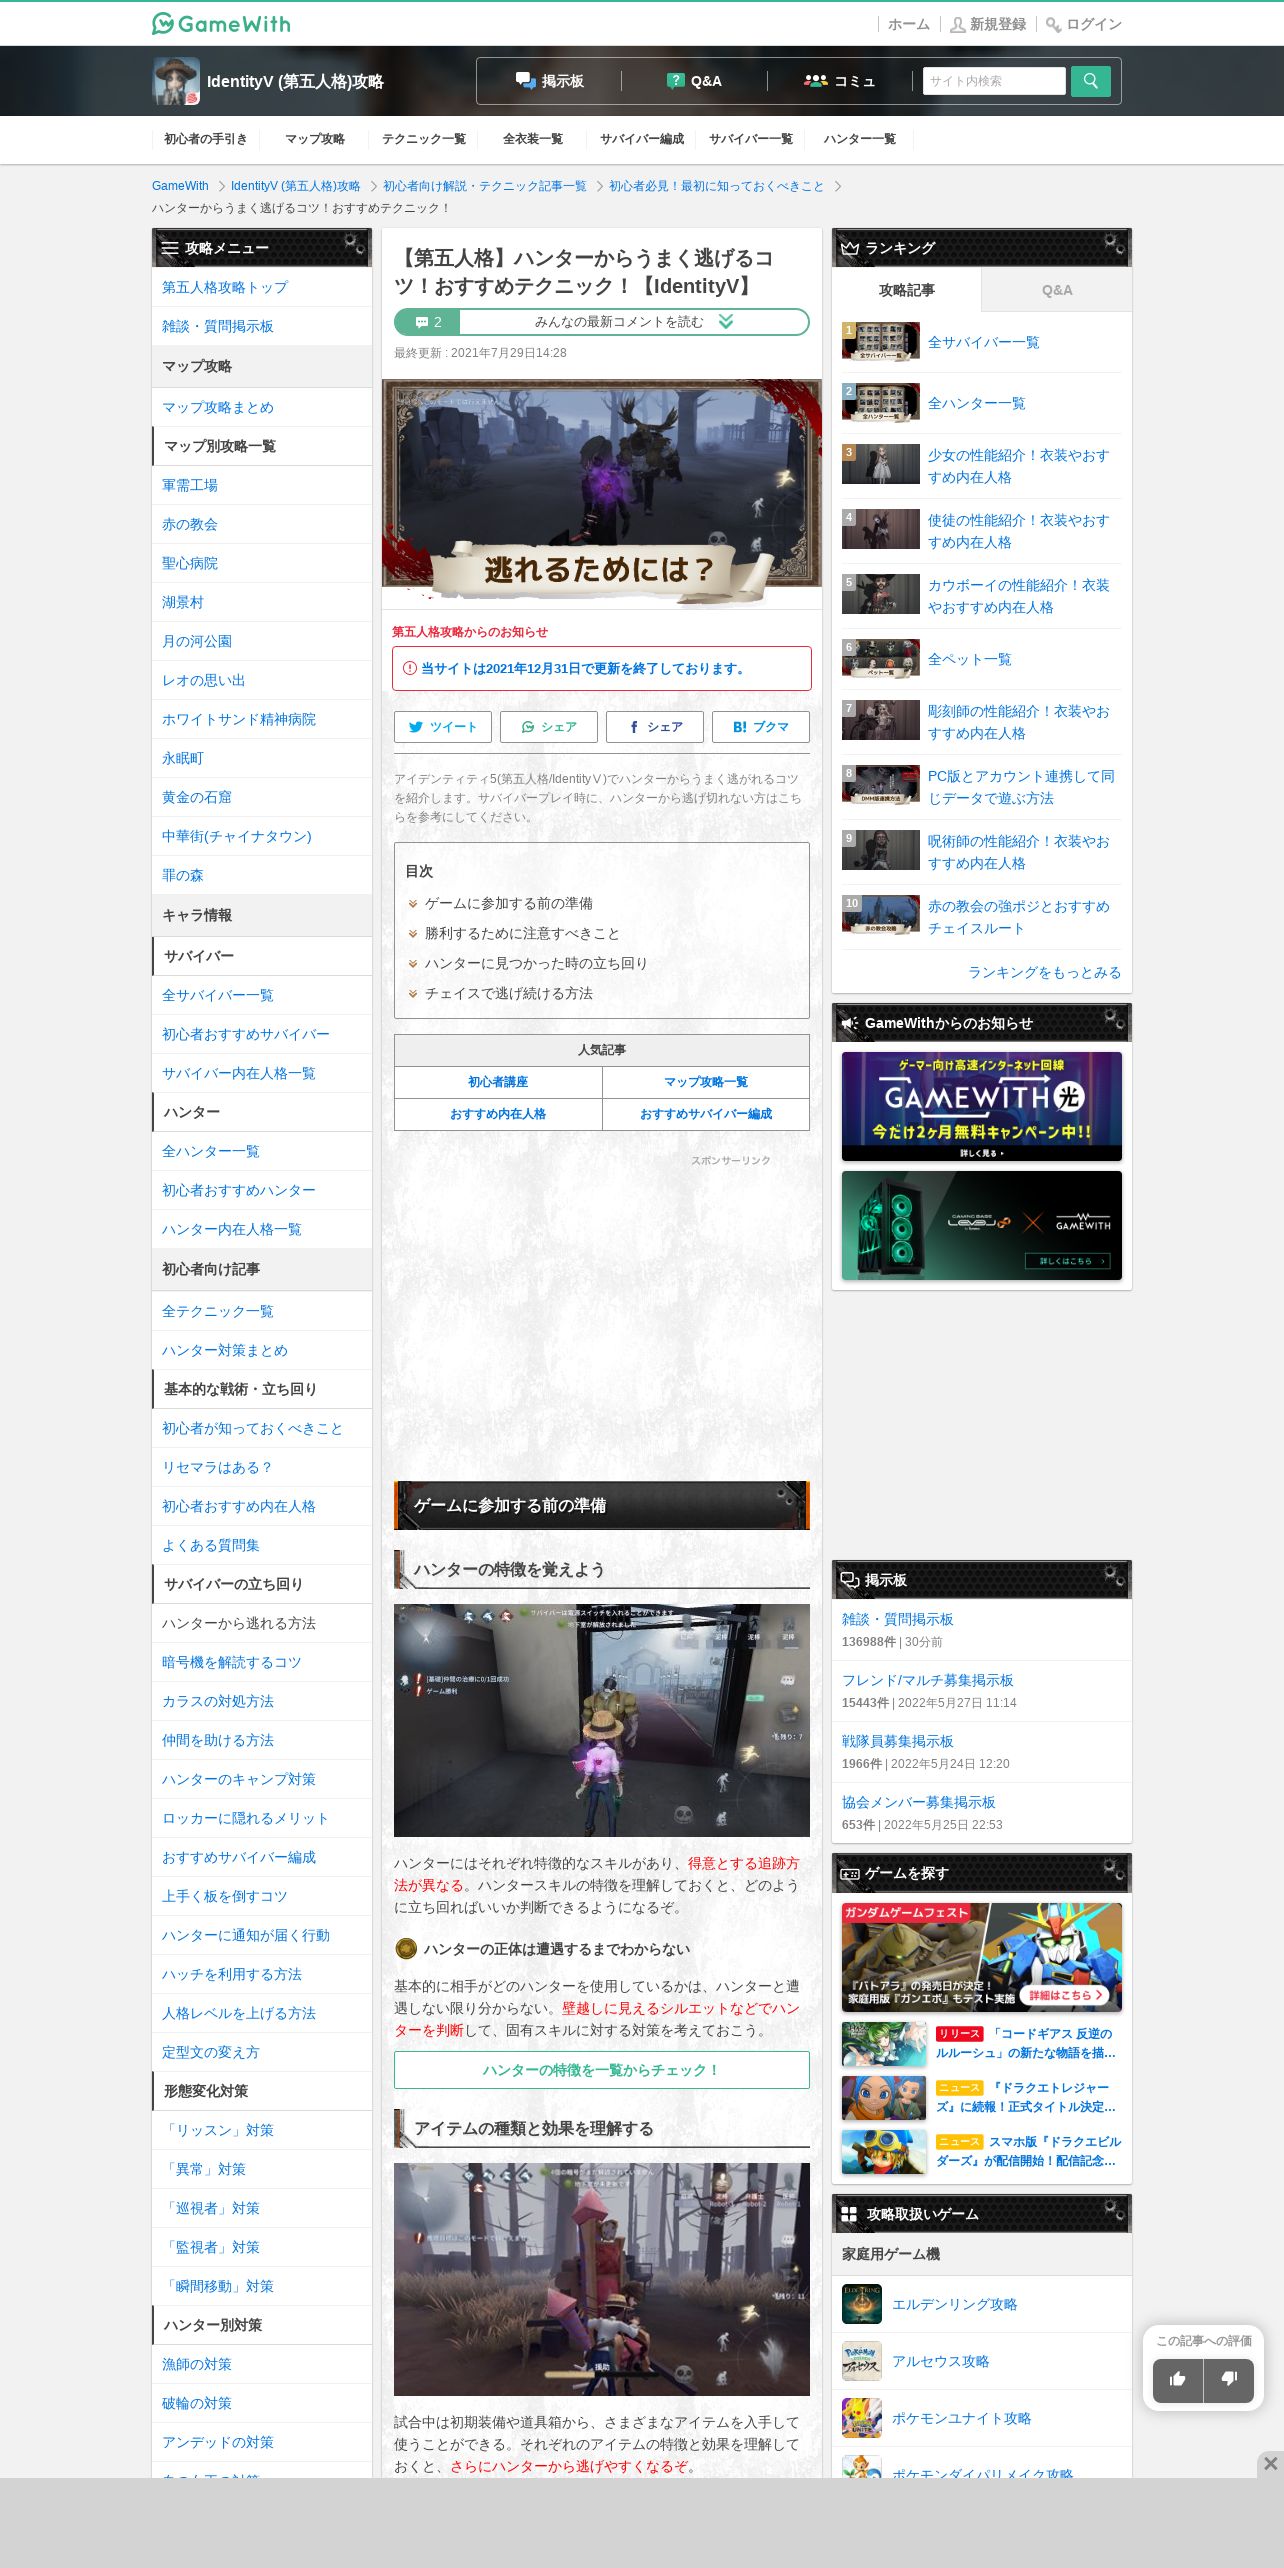Select 全衣装一覧 nav tab
The image size is (1284, 2568).
(x=533, y=139)
